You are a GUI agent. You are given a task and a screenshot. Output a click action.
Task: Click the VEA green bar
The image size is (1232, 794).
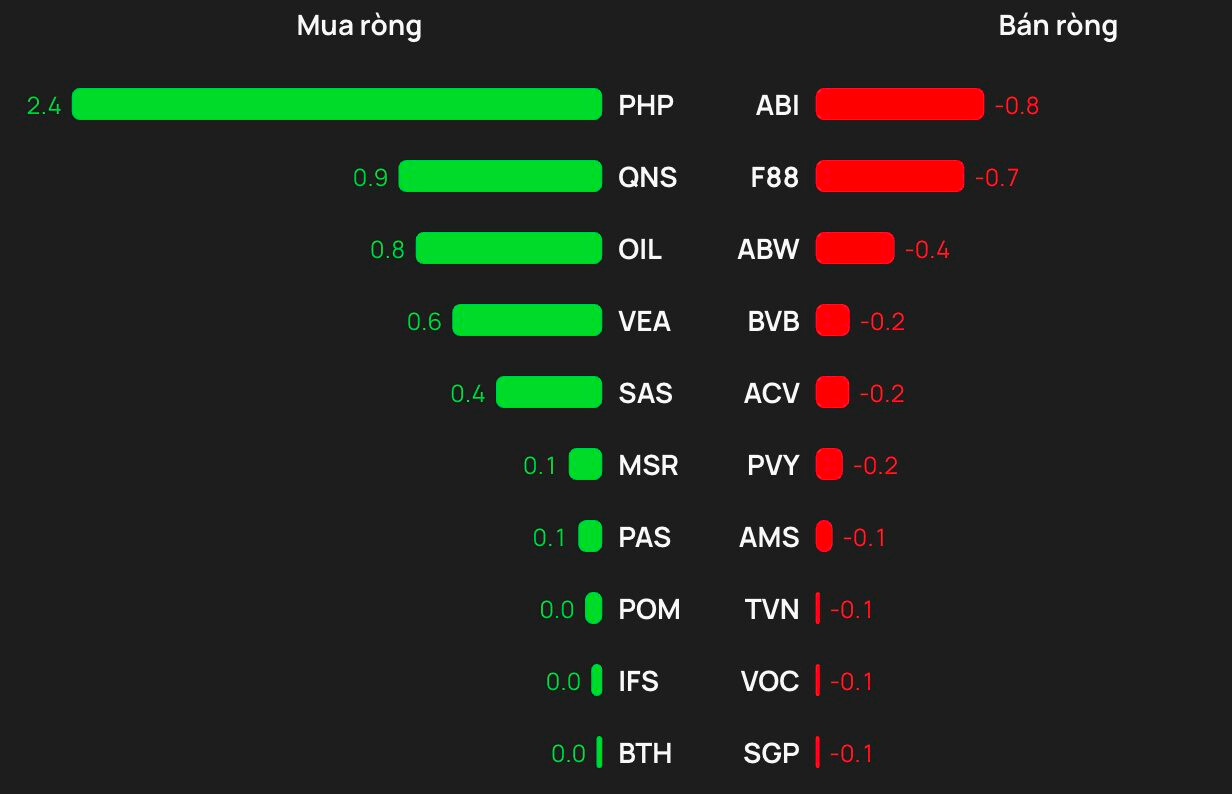click(527, 320)
